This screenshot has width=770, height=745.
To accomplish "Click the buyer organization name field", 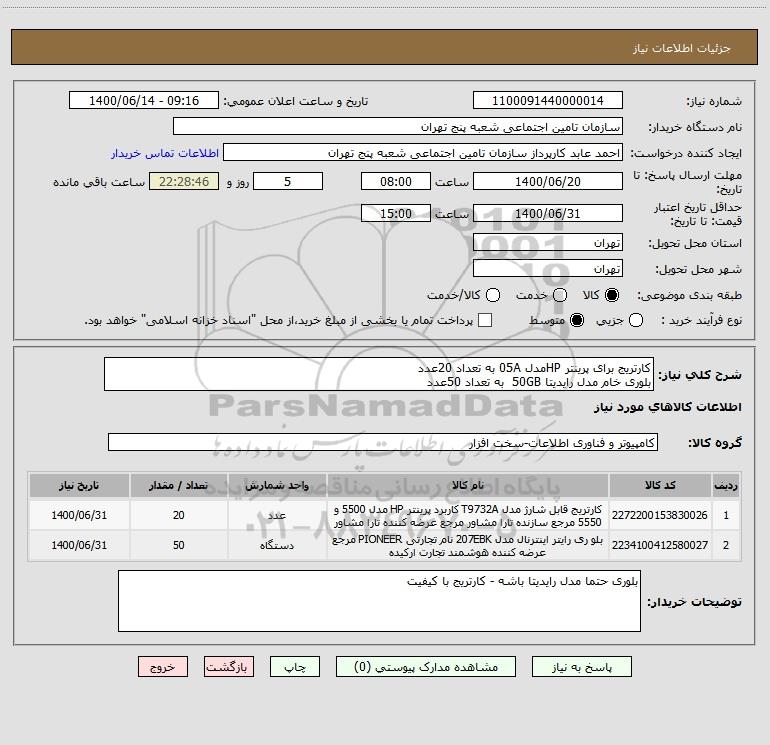I will (x=398, y=127).
